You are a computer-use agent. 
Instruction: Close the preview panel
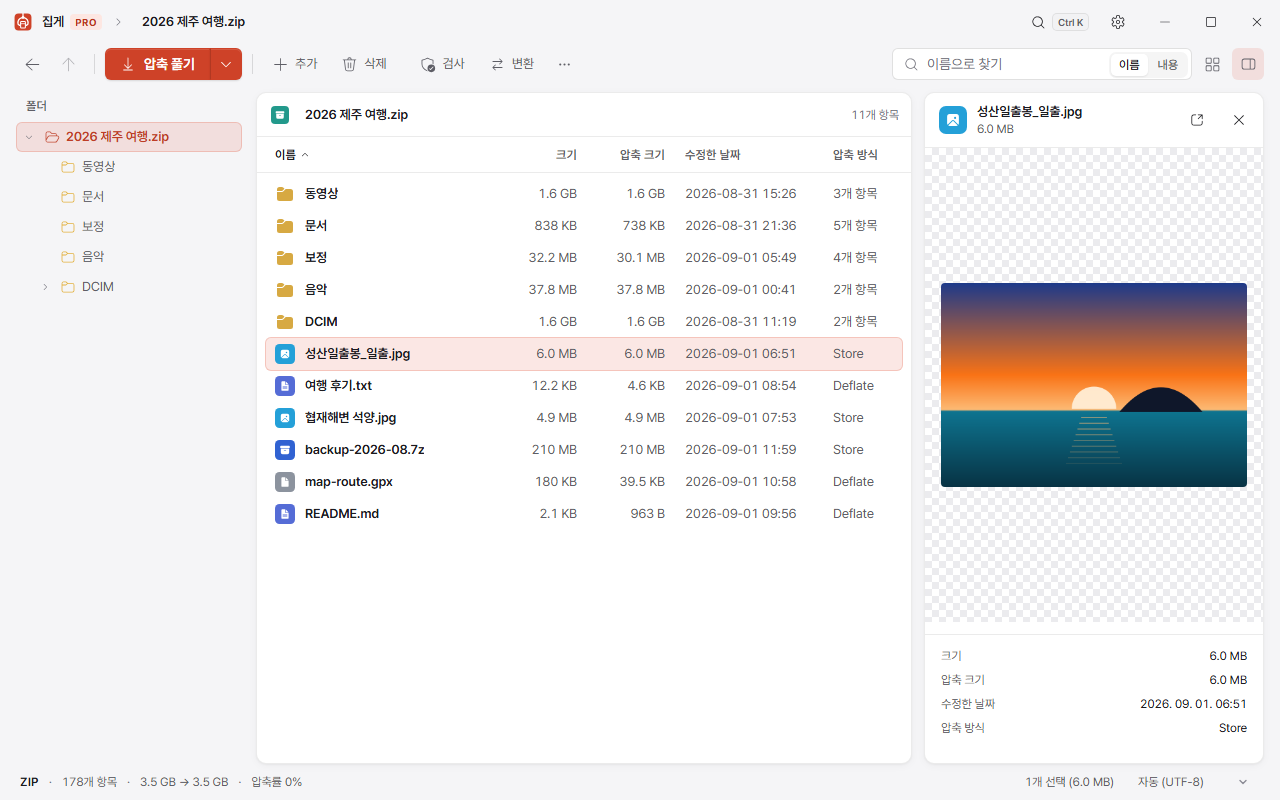click(1239, 120)
